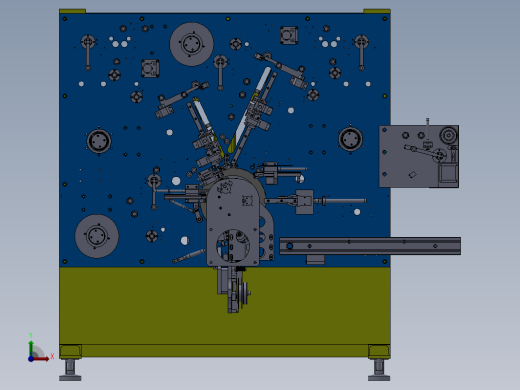This screenshot has width=520, height=390.
Task: Select the horizontal cylinder rod right of the winding head
Action: [345, 201]
